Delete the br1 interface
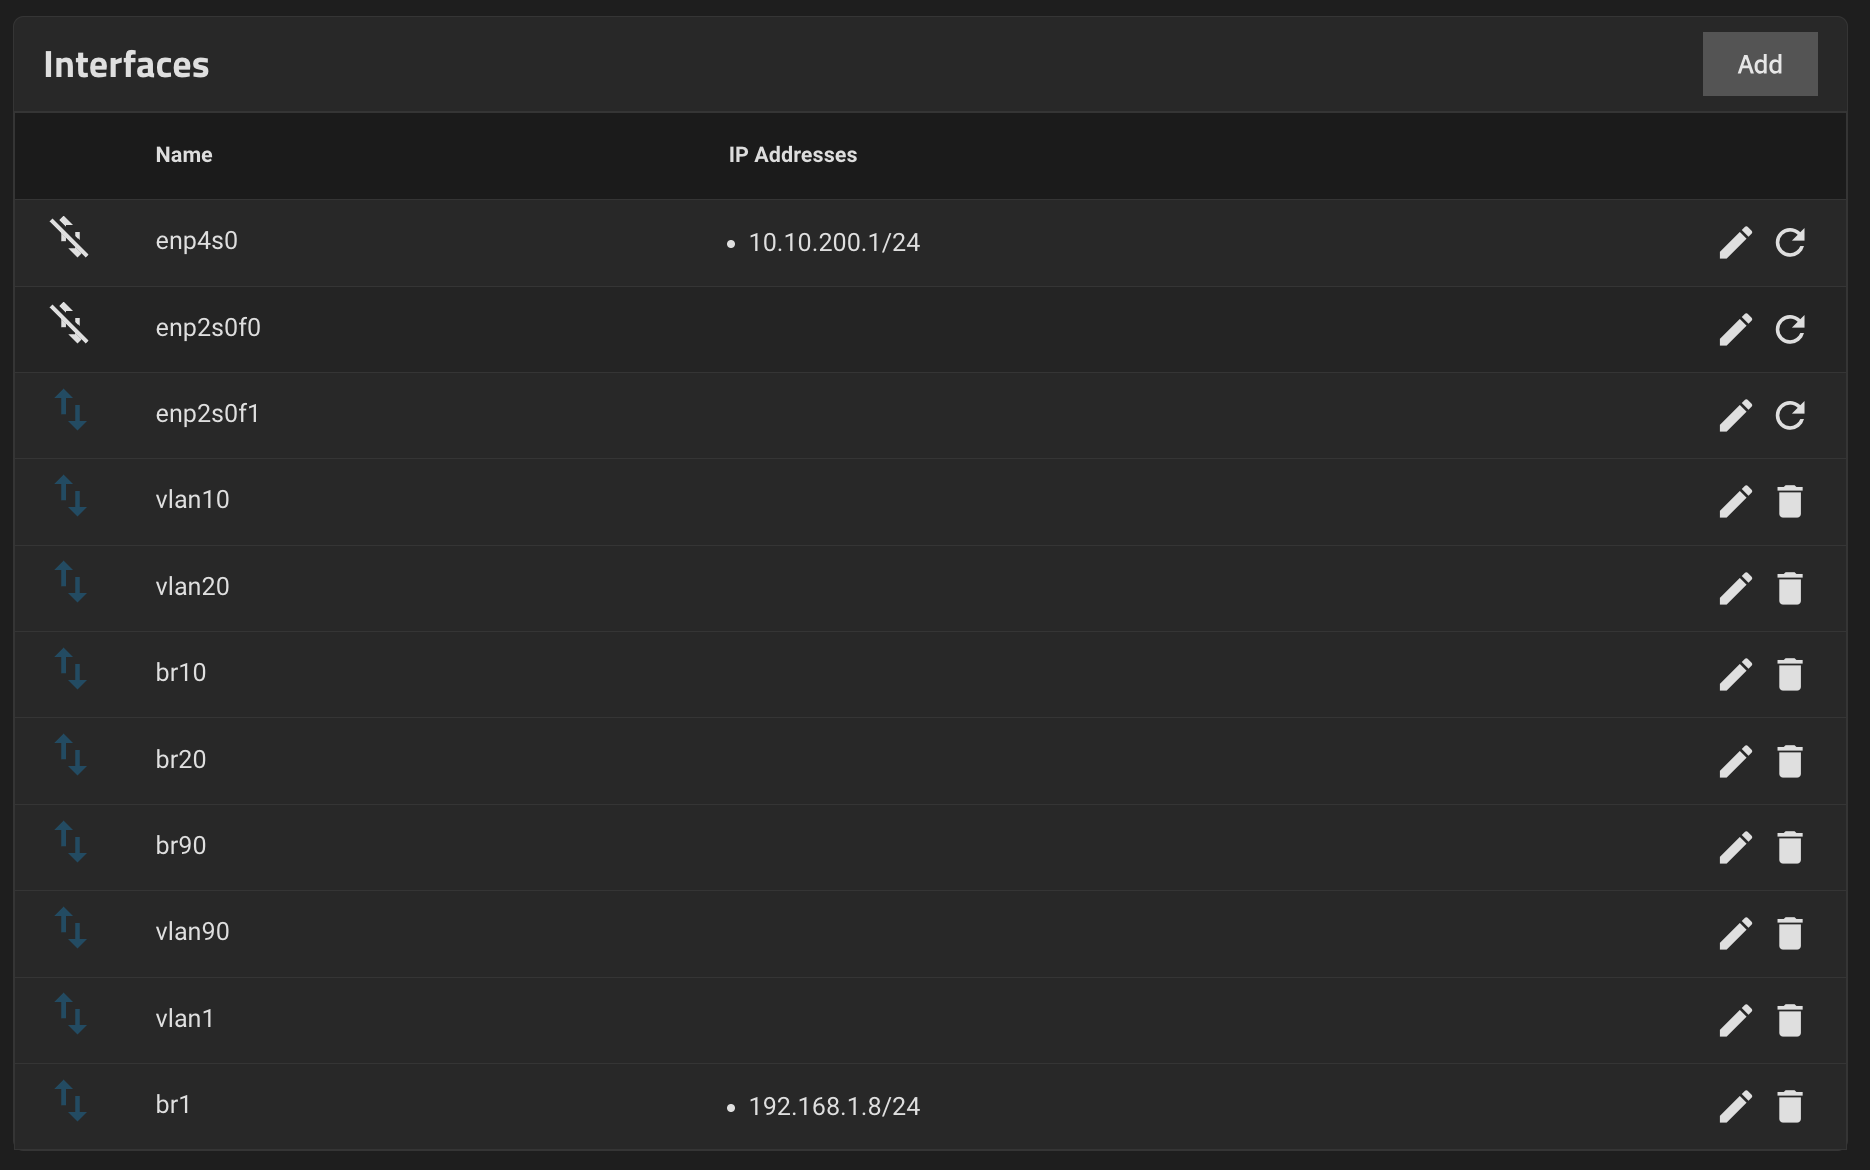The image size is (1870, 1170). click(1789, 1106)
